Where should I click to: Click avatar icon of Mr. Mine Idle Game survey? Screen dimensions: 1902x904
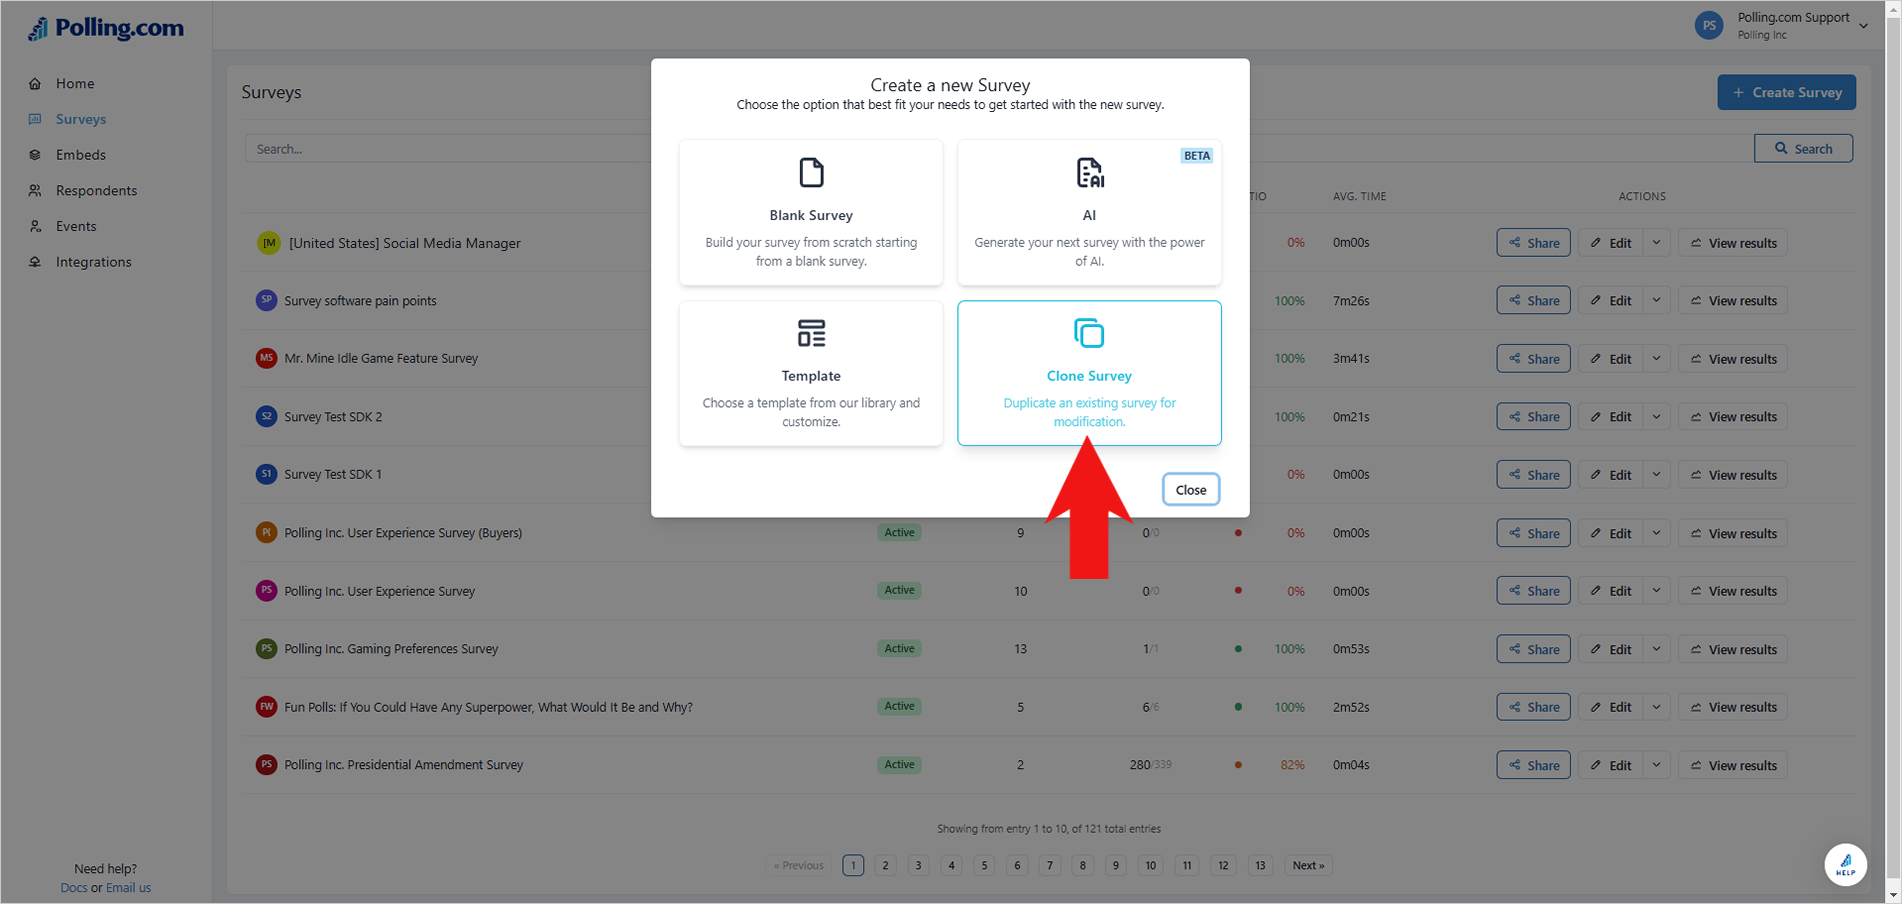(x=266, y=358)
